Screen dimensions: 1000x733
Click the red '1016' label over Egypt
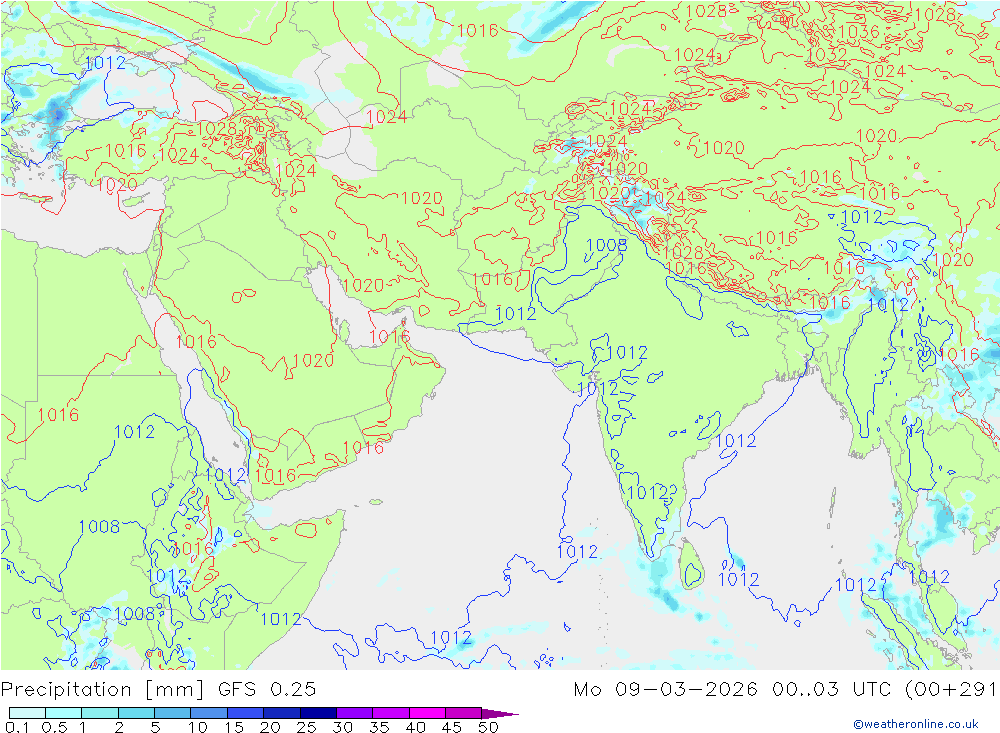[58, 415]
